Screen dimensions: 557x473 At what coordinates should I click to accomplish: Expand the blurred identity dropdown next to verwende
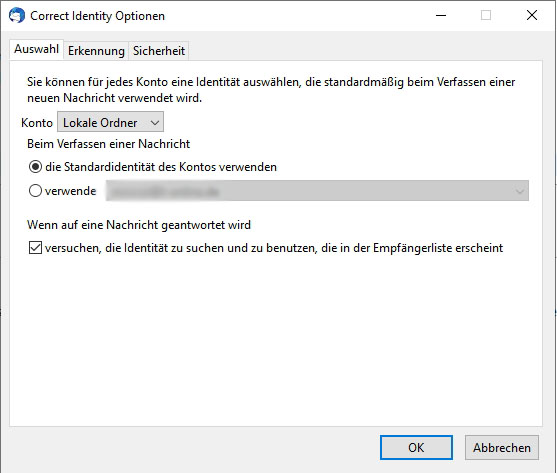[x=317, y=191]
